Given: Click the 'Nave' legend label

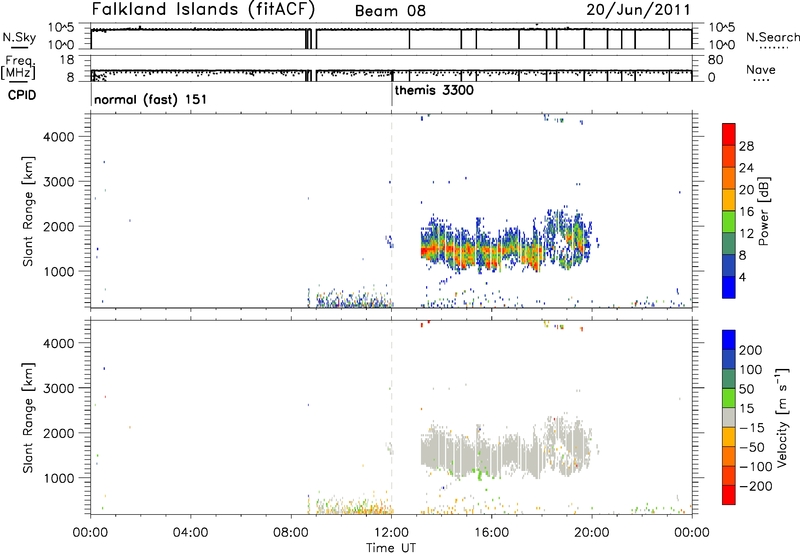Looking at the screenshot, I should (761, 69).
